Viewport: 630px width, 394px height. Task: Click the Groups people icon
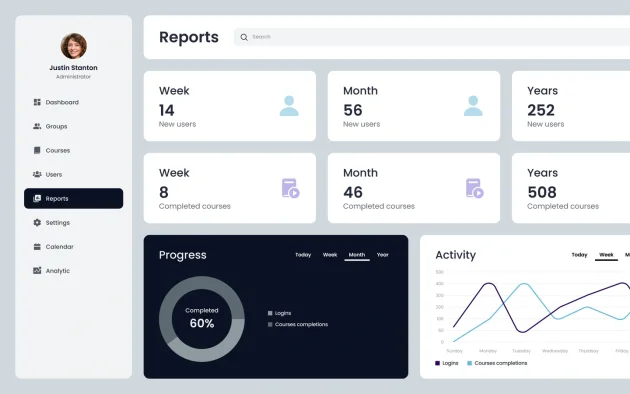[37, 126]
